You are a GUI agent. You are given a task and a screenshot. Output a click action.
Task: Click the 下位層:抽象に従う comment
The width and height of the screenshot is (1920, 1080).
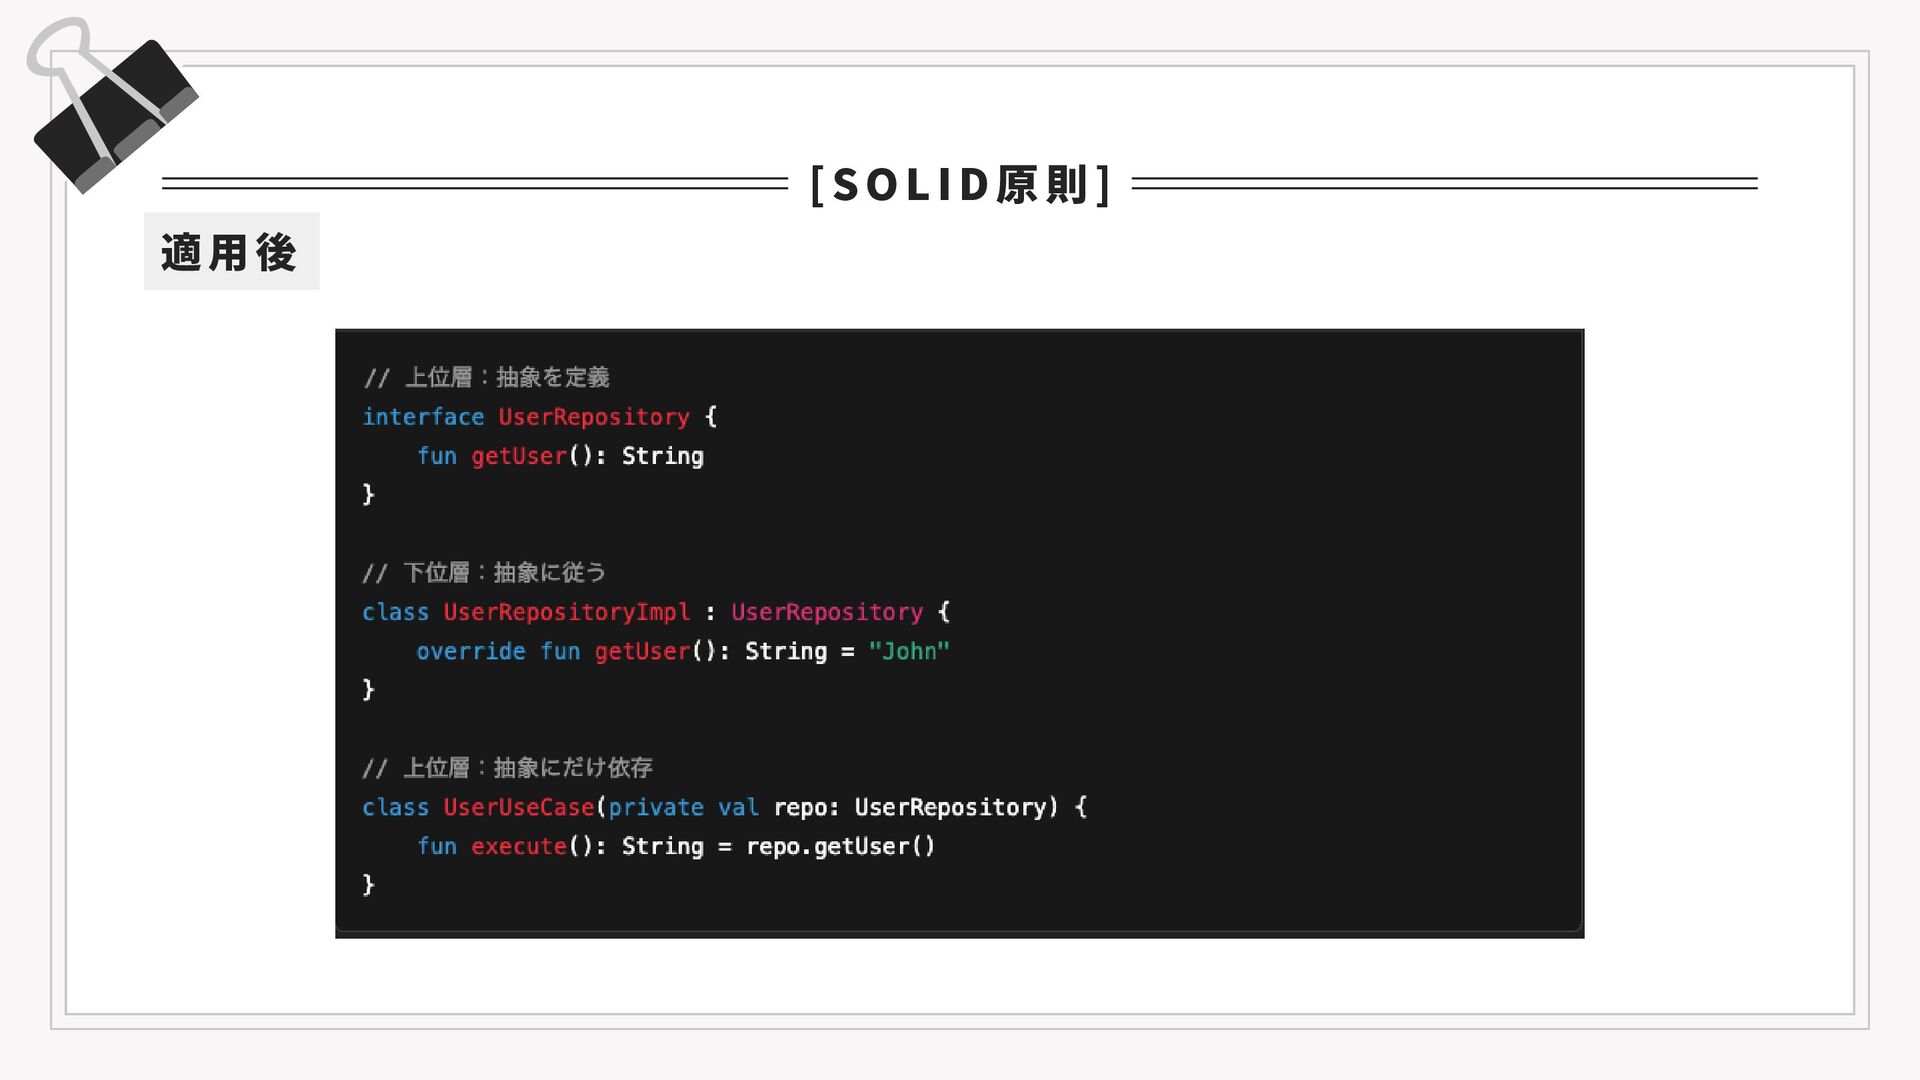[x=485, y=572]
